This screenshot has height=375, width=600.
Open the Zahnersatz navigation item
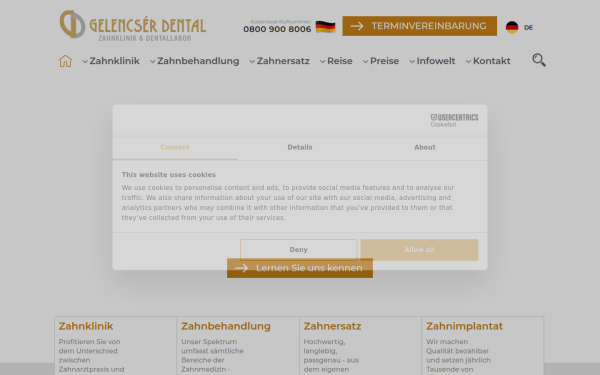pos(283,61)
